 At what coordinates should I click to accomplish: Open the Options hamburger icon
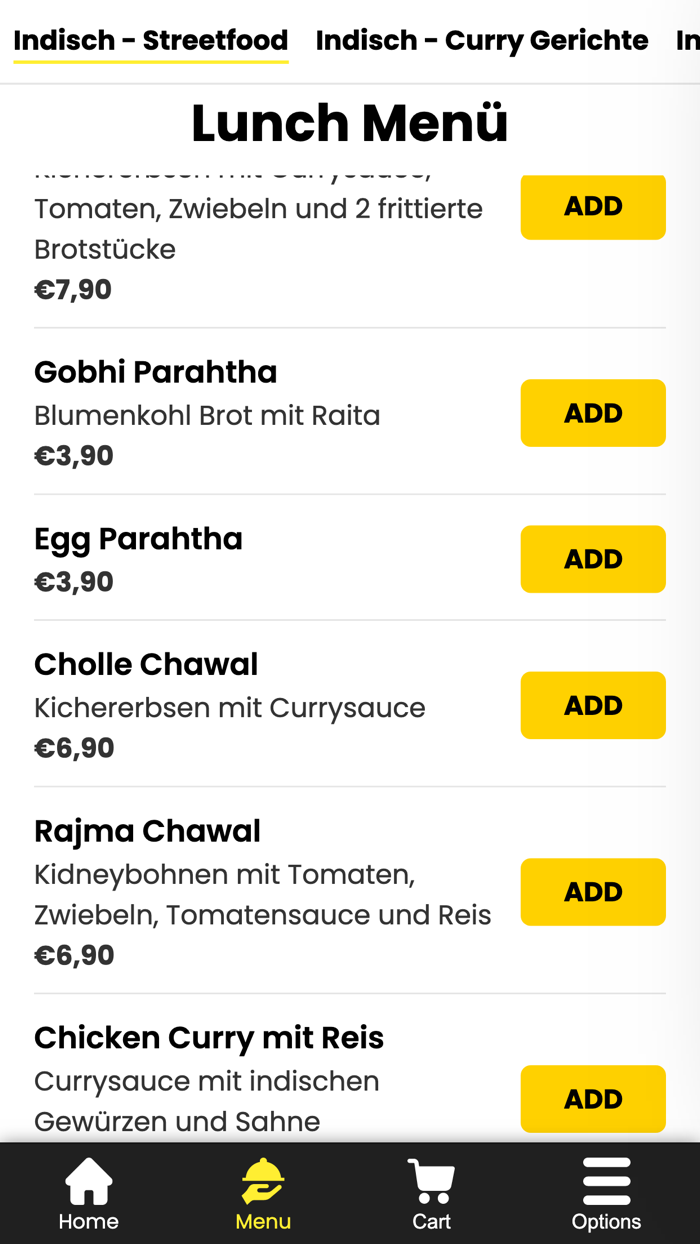coord(606,1182)
